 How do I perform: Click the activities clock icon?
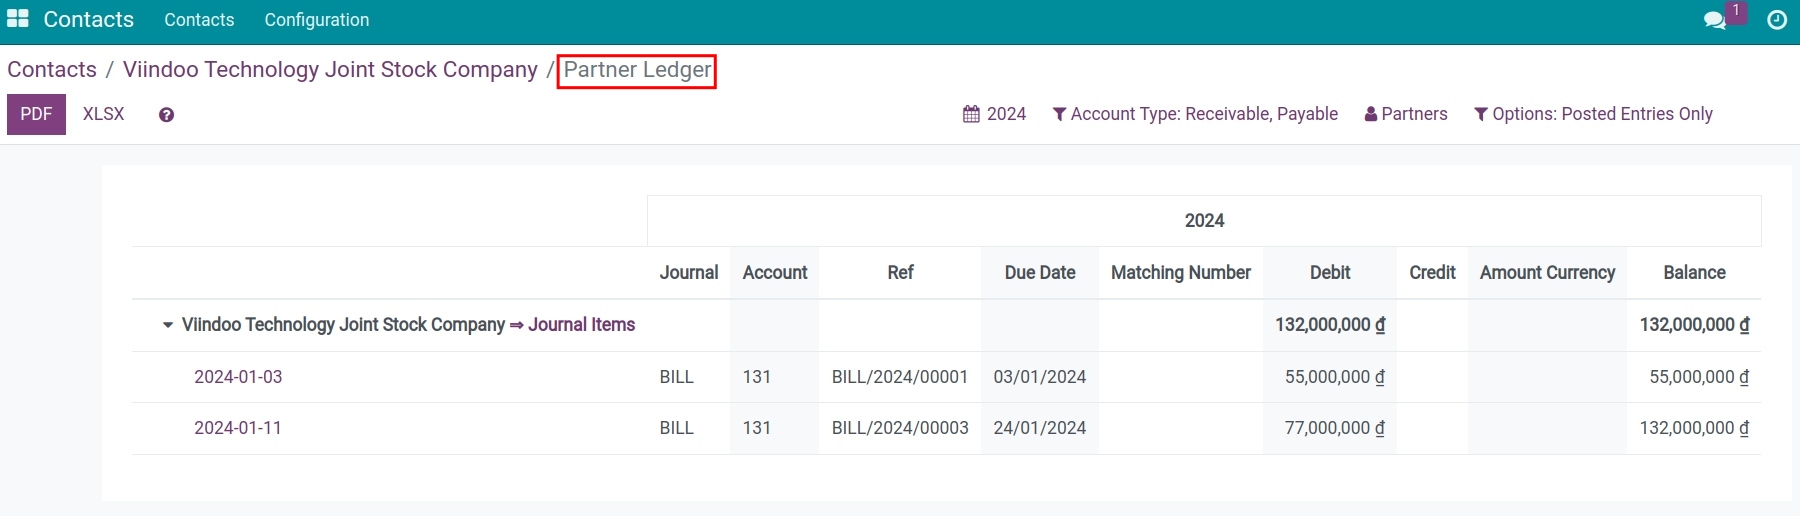tap(1777, 20)
